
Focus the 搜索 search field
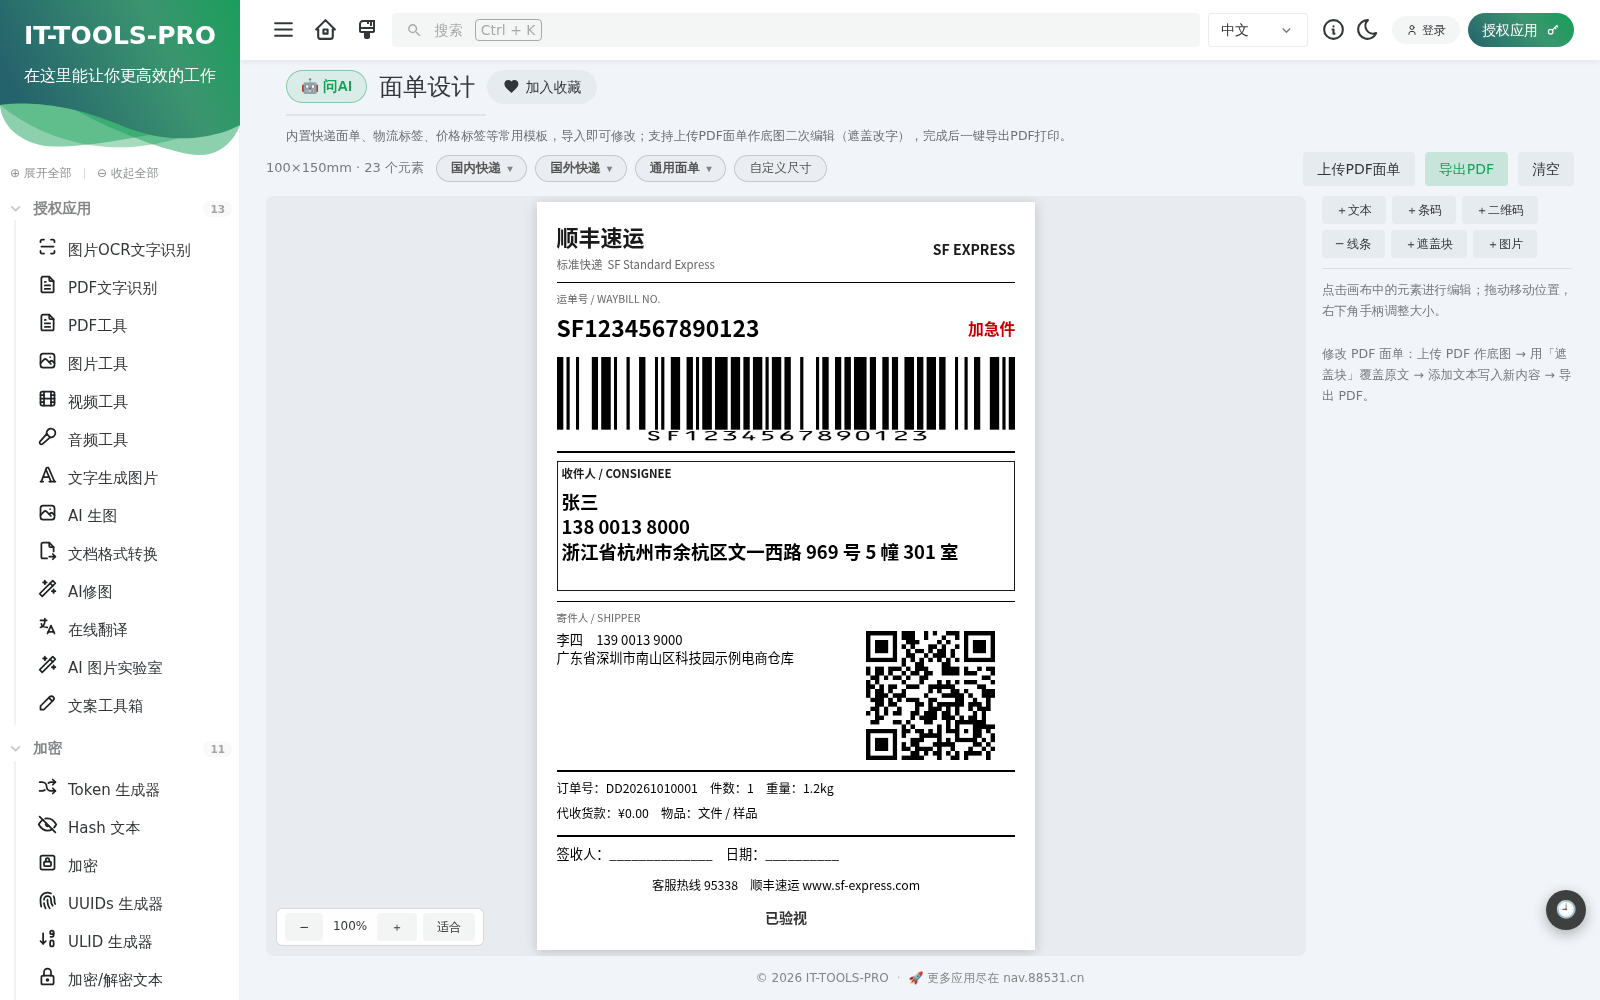tap(796, 30)
